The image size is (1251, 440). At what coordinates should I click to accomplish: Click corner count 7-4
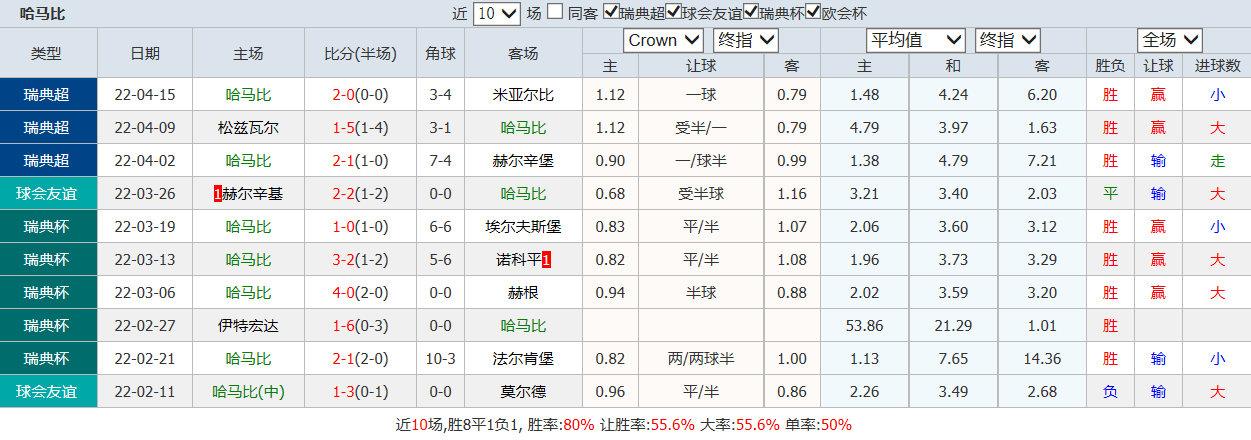coord(440,161)
